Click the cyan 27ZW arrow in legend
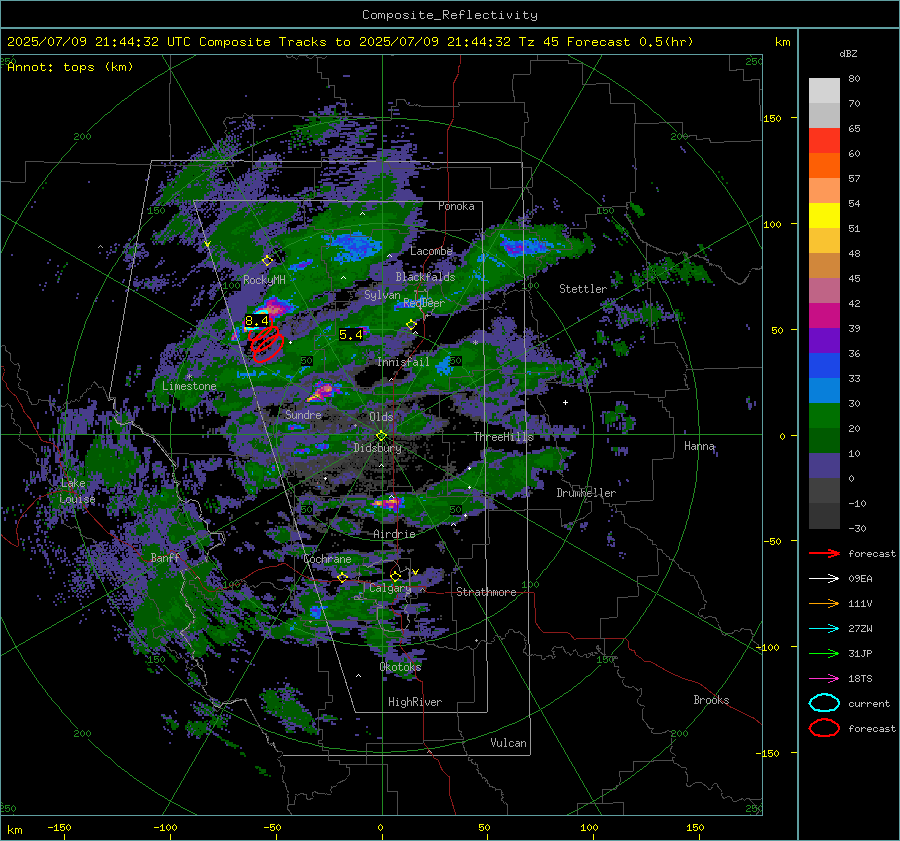This screenshot has height=841, width=900. [x=824, y=629]
